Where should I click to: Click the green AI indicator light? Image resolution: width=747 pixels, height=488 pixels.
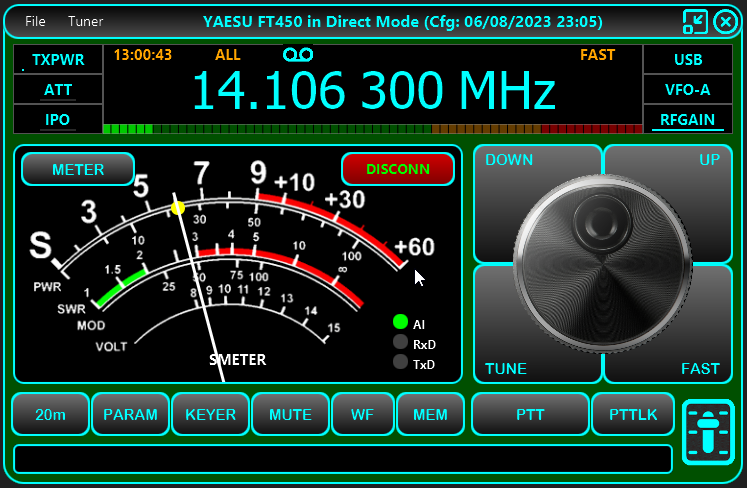coord(400,322)
